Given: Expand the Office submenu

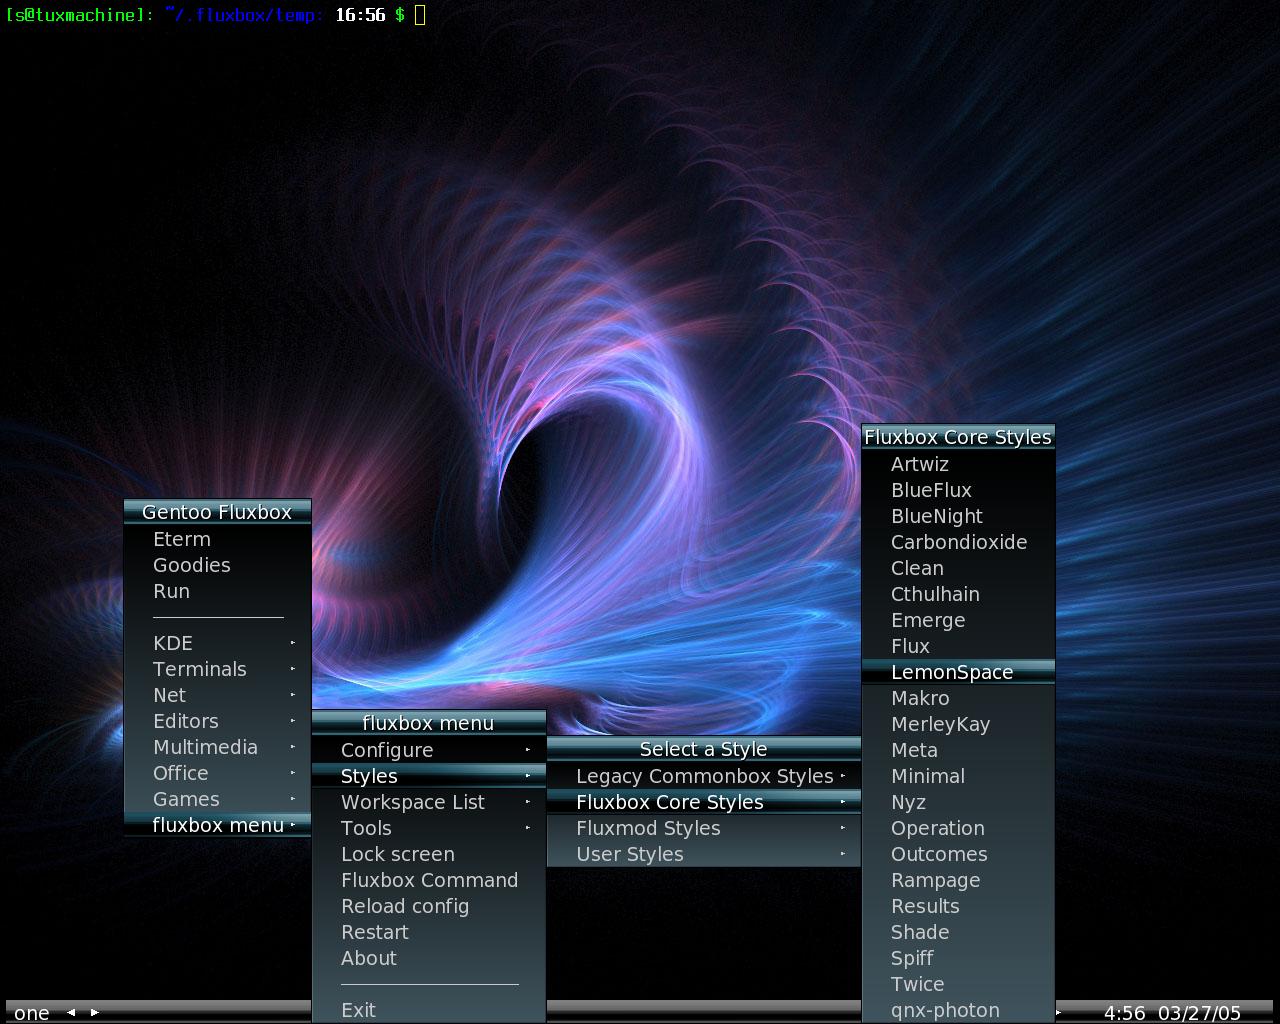Looking at the screenshot, I should click(x=218, y=773).
